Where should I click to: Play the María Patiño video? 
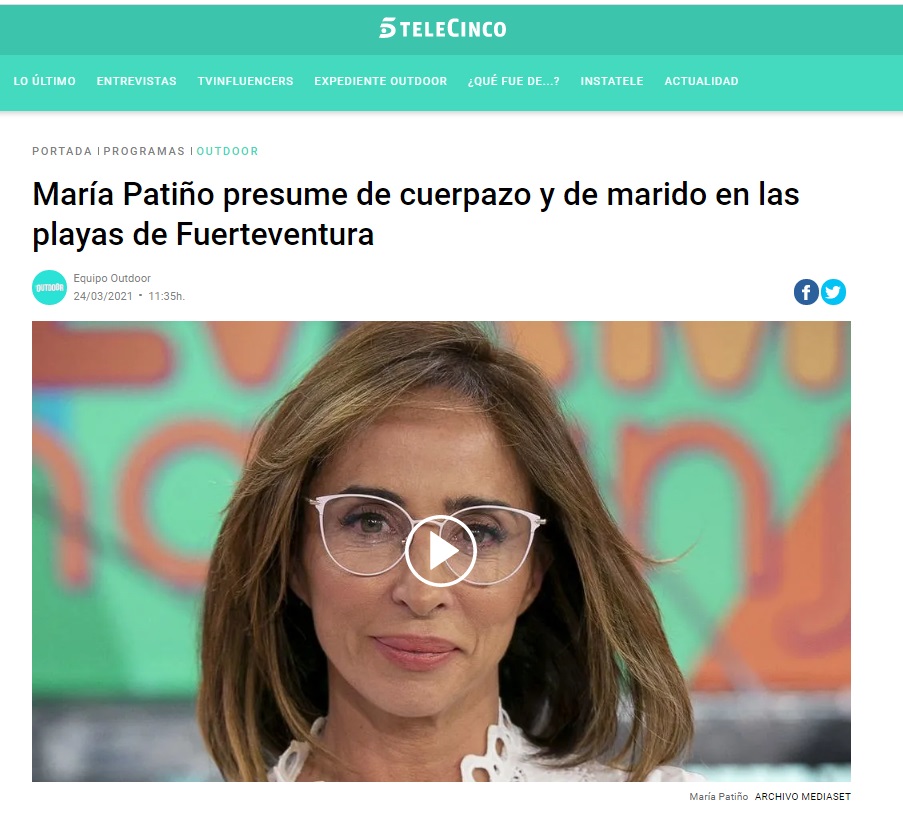441,551
